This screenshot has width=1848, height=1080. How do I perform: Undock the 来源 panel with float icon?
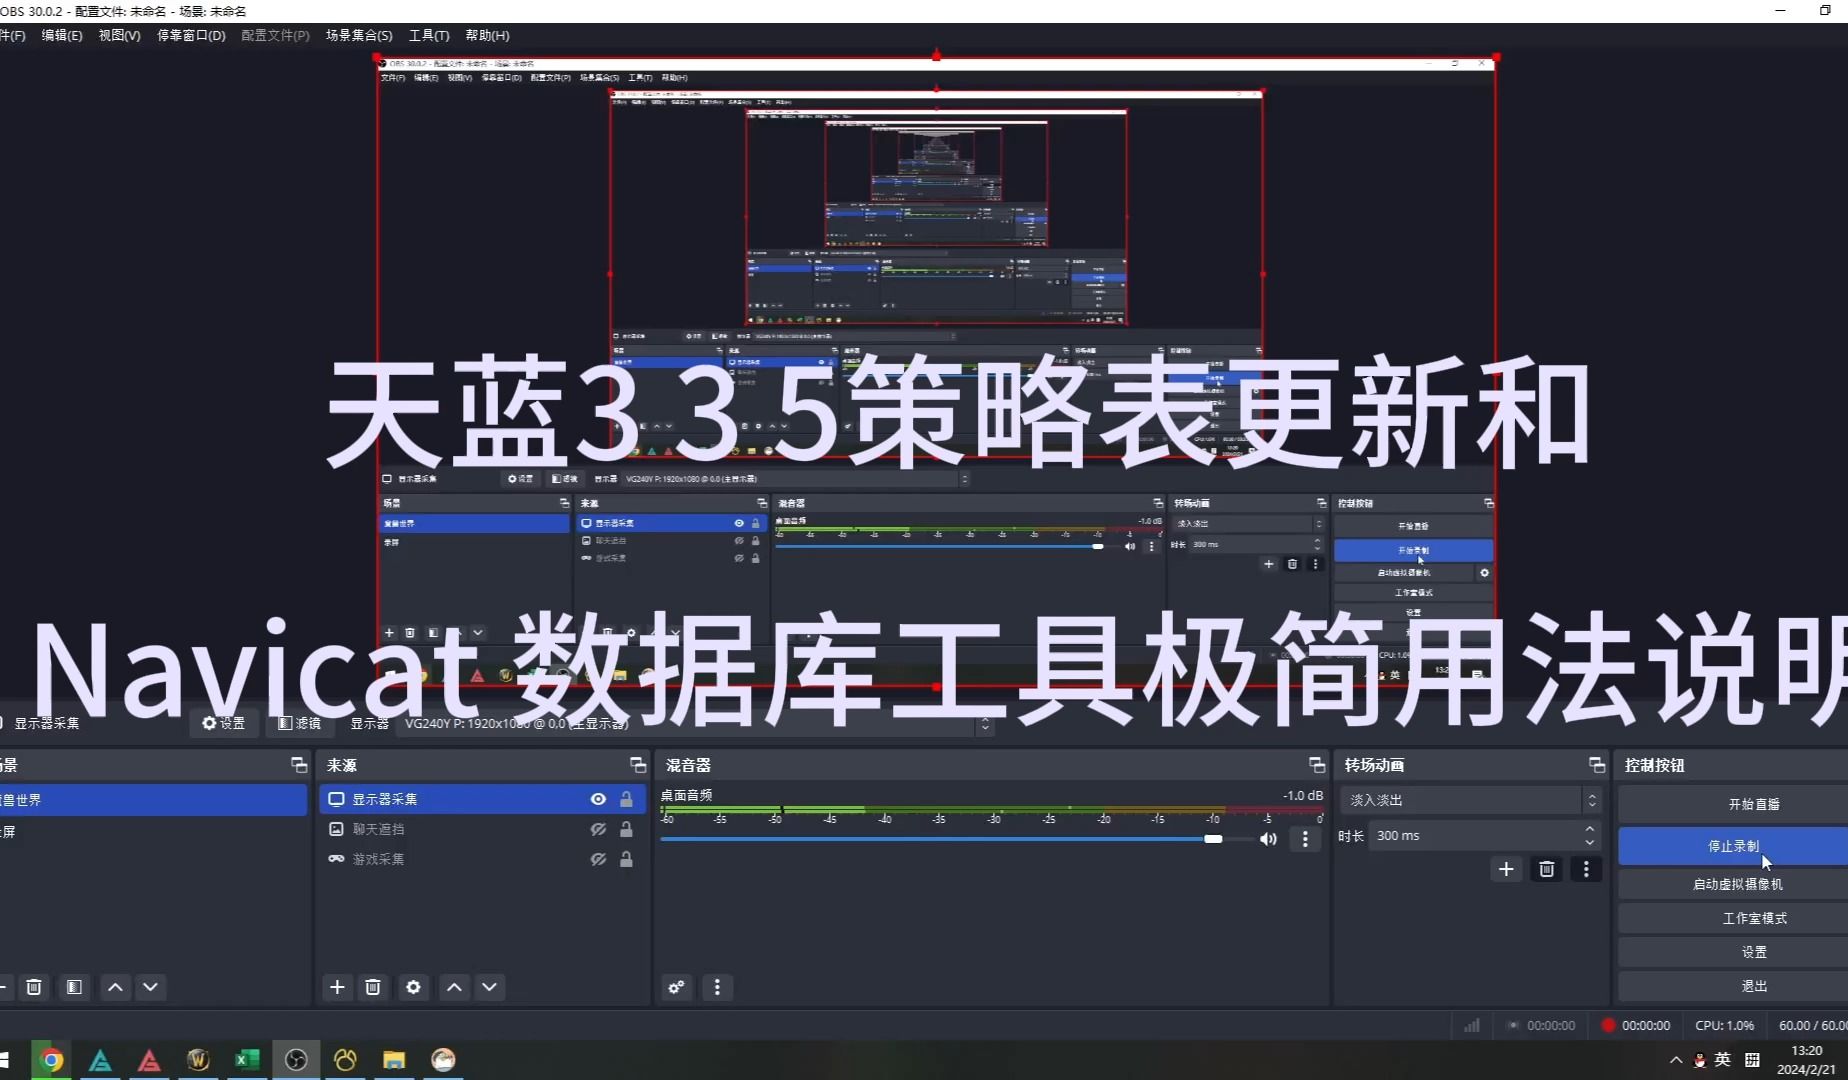pos(637,765)
